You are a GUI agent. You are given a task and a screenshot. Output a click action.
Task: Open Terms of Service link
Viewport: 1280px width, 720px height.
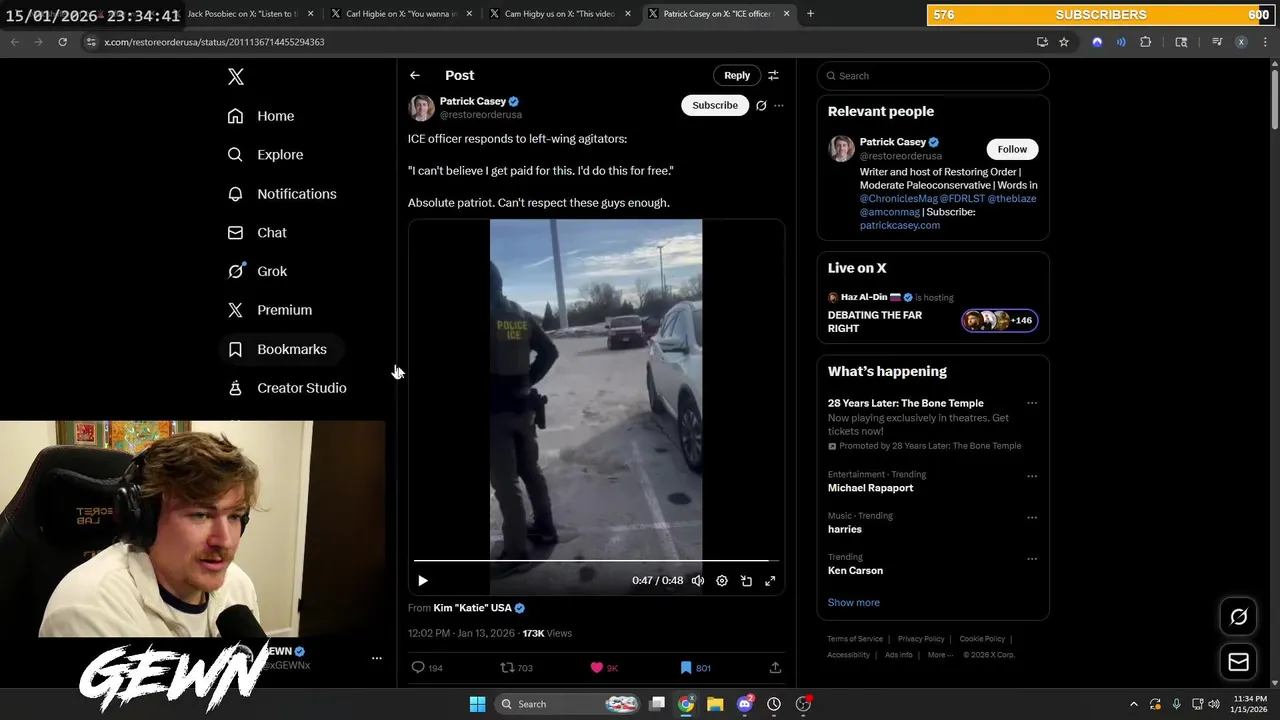point(855,639)
